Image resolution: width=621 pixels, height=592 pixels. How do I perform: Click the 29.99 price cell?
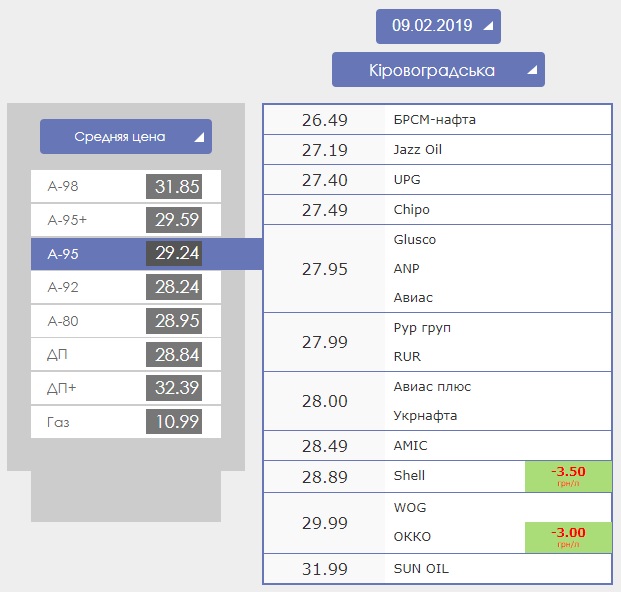click(324, 523)
